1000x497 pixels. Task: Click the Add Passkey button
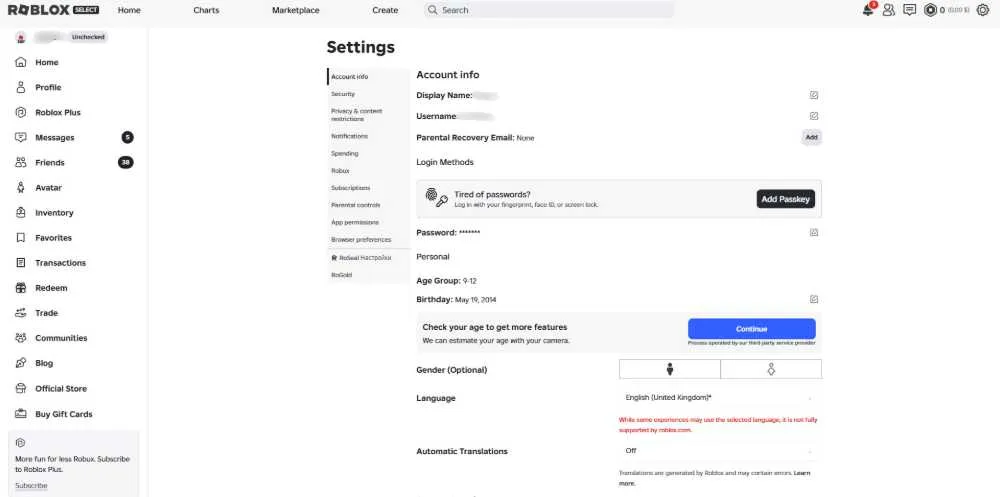[786, 199]
